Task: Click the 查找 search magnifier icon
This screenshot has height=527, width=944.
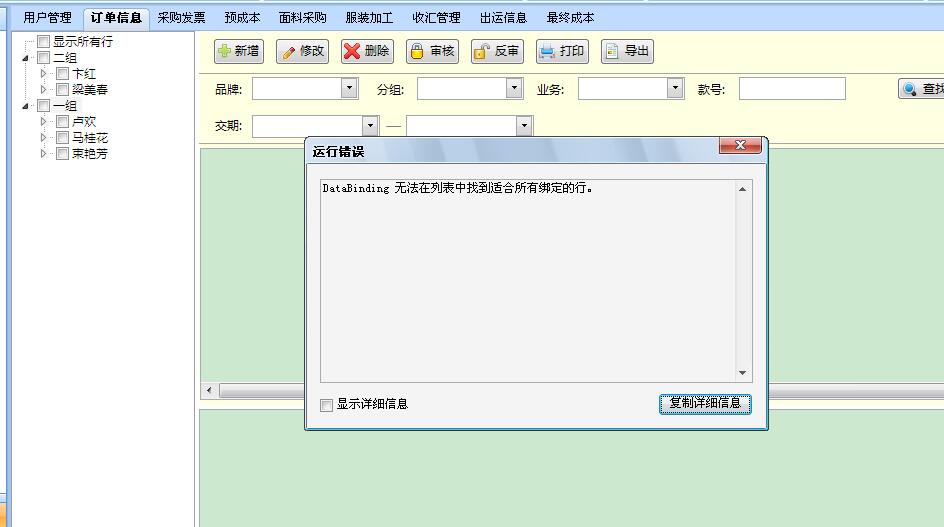Action: [x=910, y=90]
